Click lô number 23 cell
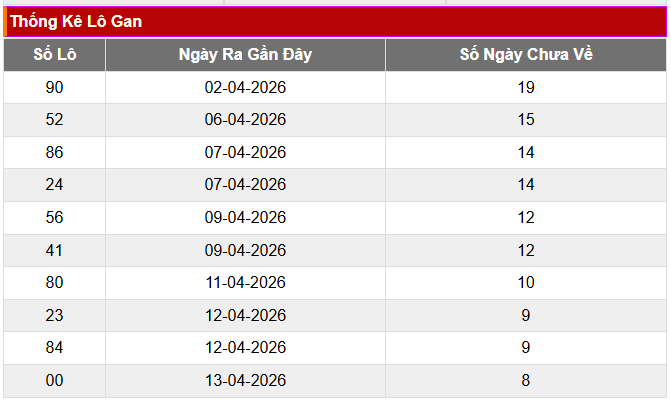Screen dimensions: 671x403 point(54,315)
